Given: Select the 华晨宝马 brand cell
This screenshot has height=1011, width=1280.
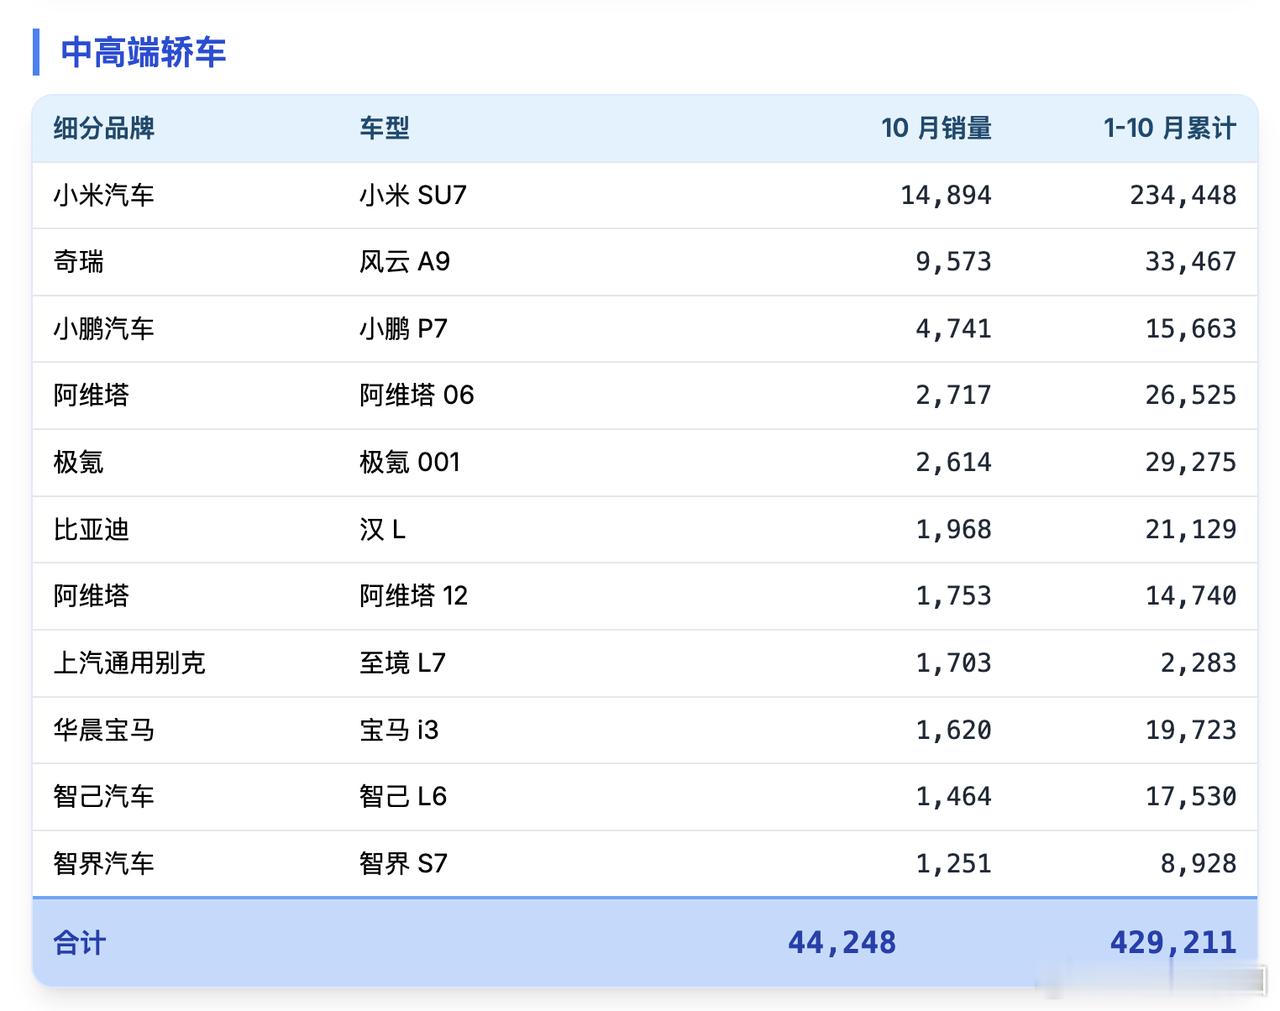Looking at the screenshot, I should [104, 730].
